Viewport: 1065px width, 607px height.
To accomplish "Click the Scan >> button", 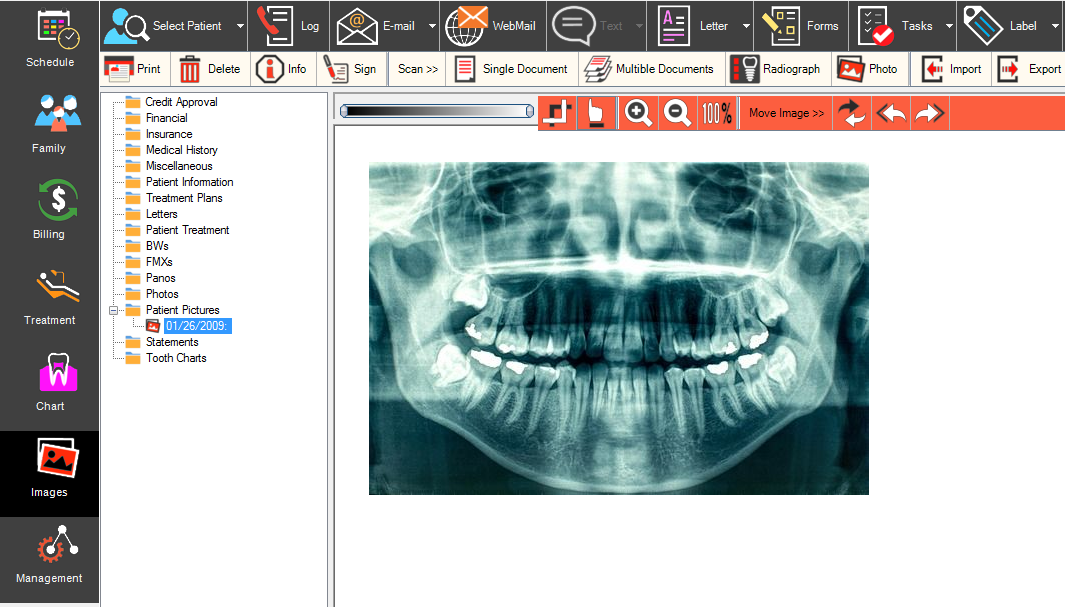I will (x=418, y=69).
